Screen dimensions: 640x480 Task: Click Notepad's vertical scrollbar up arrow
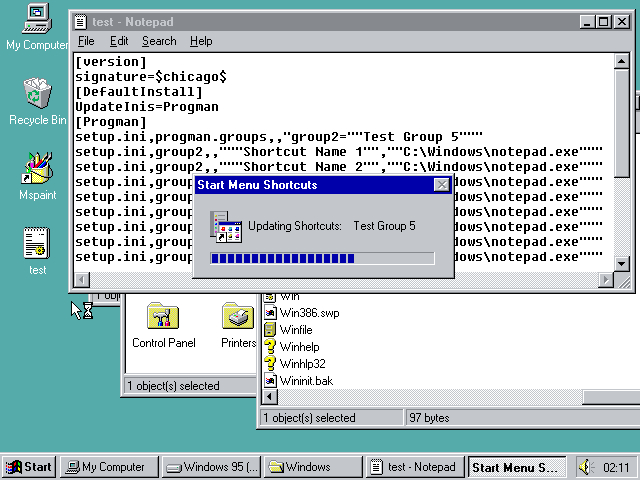(606, 61)
